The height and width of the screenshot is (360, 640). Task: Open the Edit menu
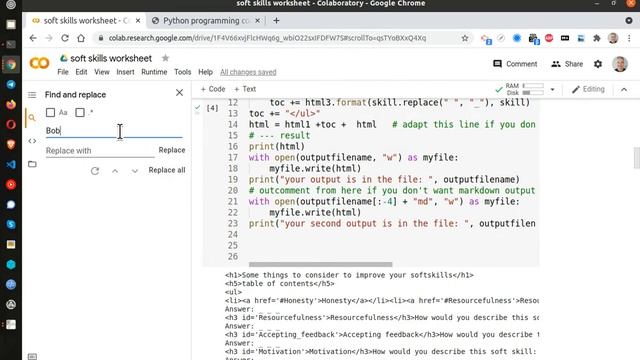[81, 72]
